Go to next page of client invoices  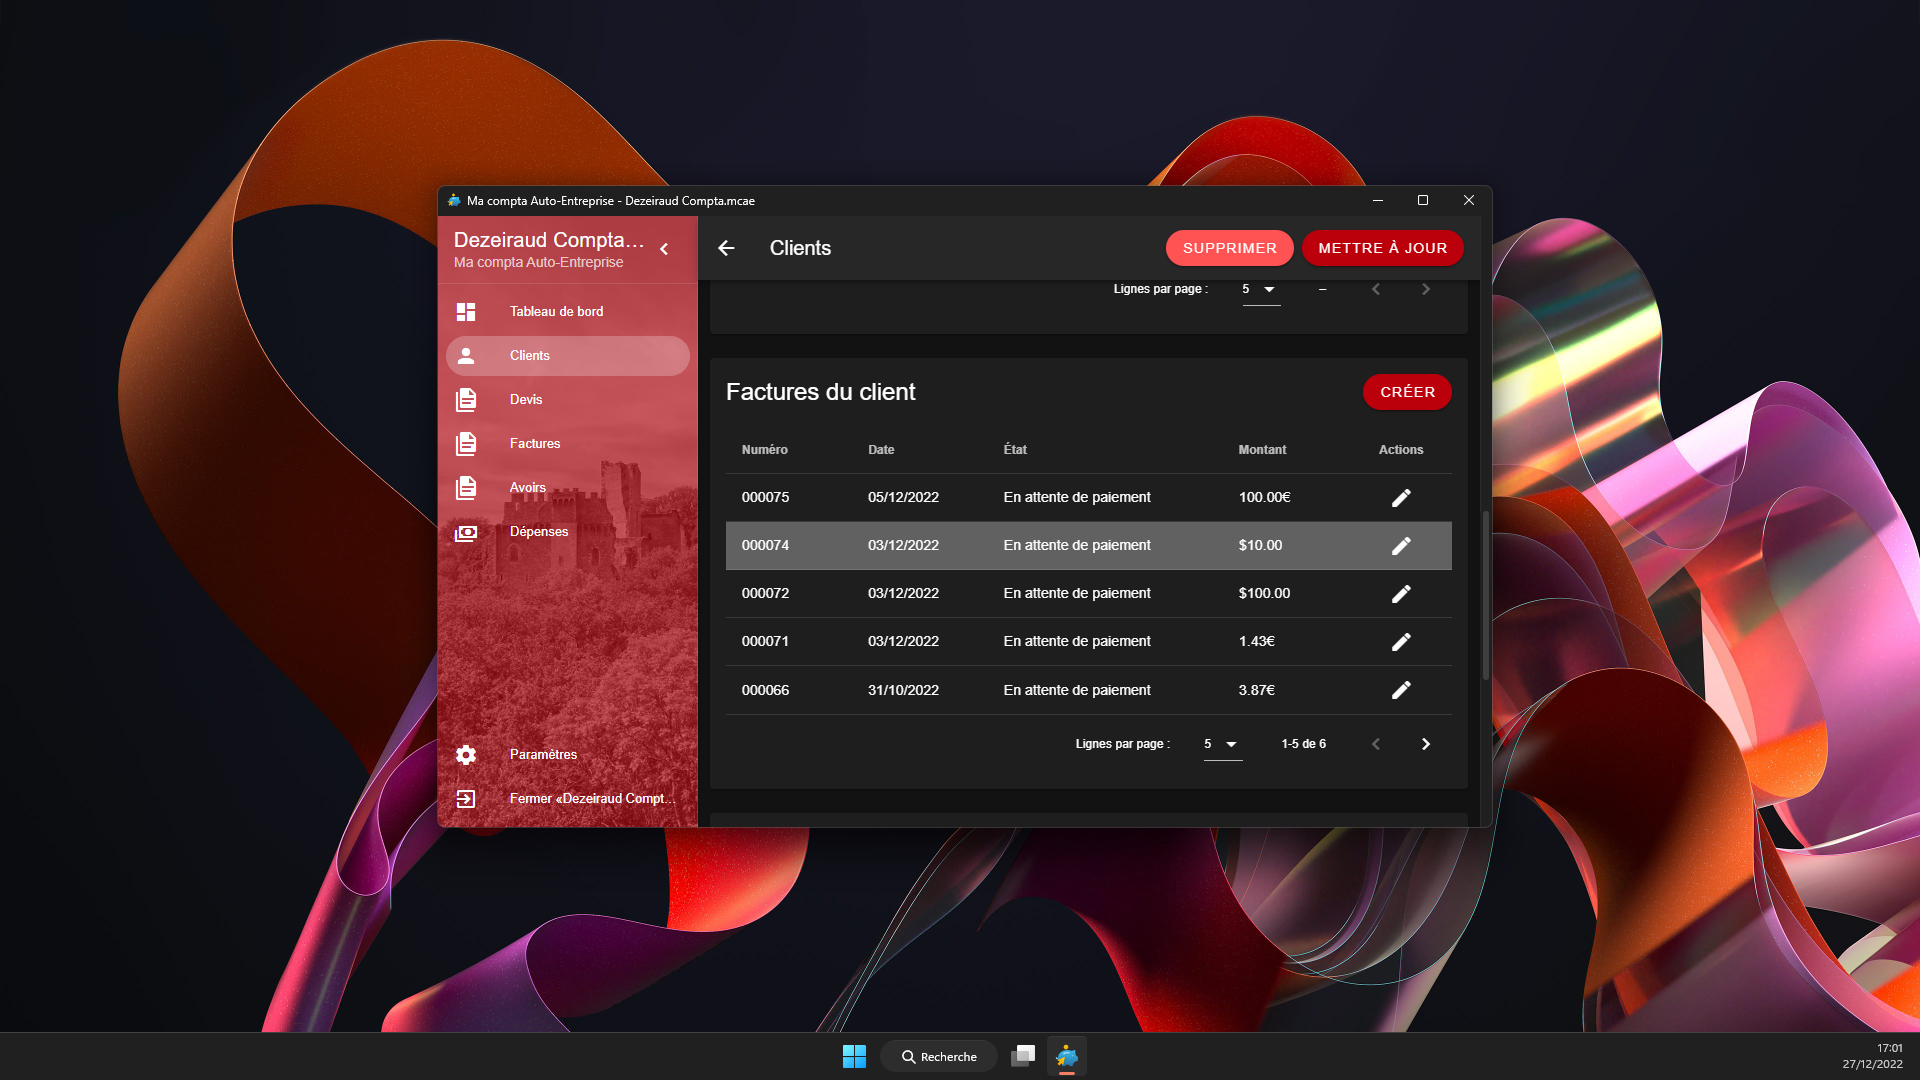pos(1425,744)
